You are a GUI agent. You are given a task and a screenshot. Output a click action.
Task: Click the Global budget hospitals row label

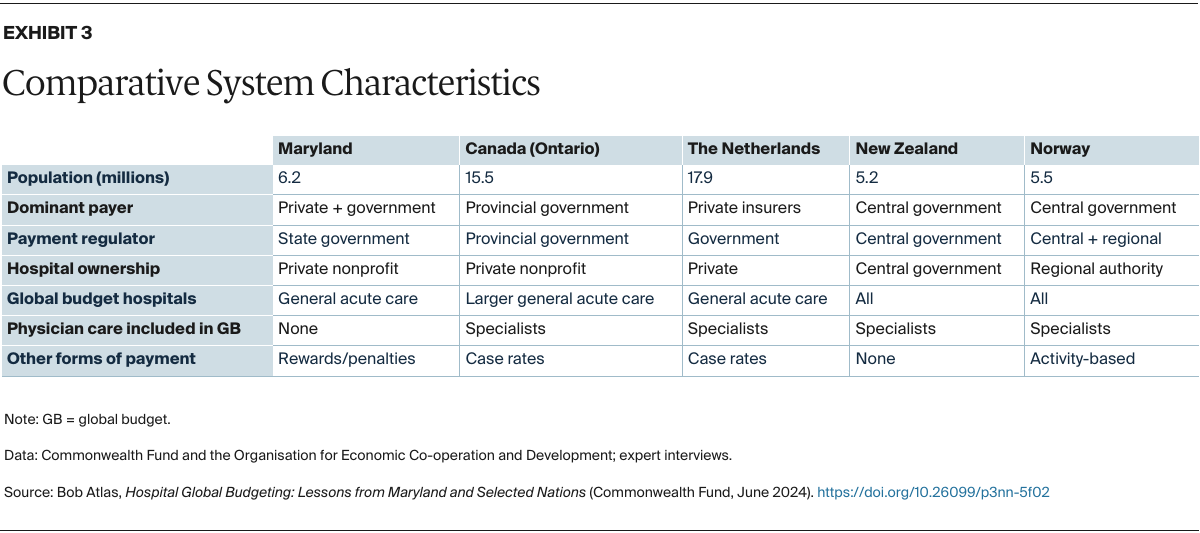pyautogui.click(x=102, y=298)
